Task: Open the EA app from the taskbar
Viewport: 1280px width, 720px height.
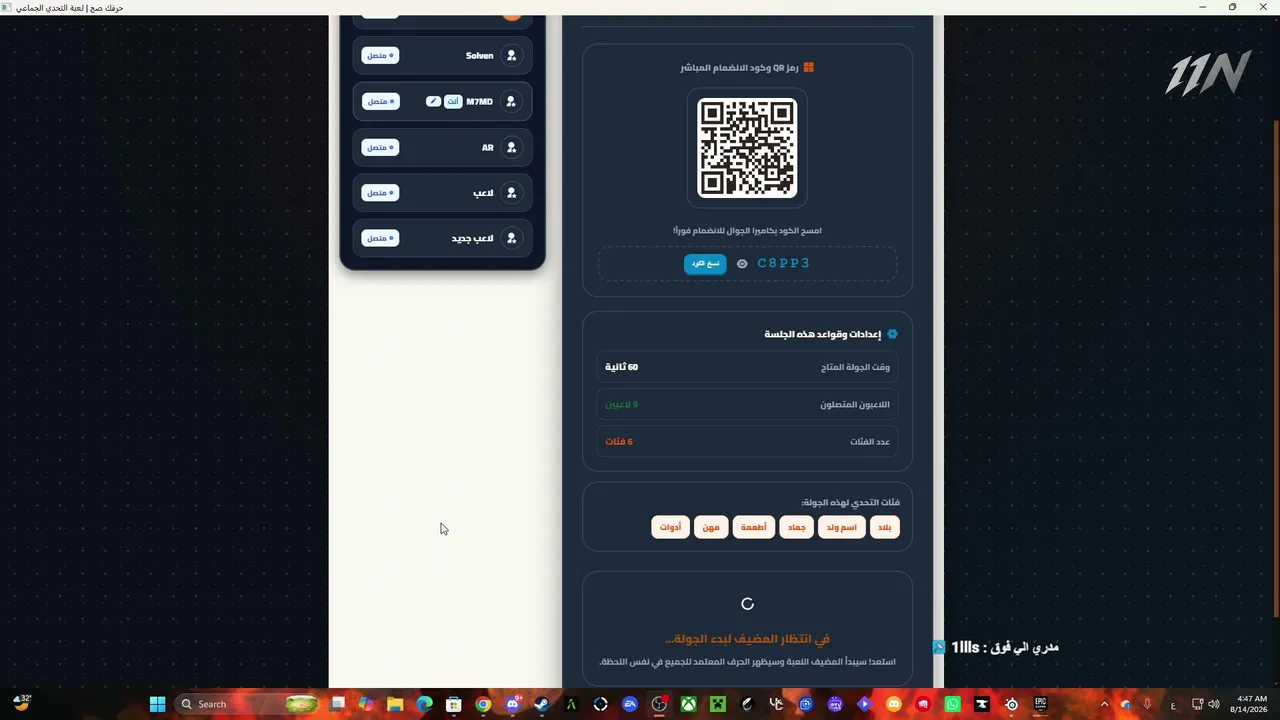Action: pyautogui.click(x=630, y=704)
